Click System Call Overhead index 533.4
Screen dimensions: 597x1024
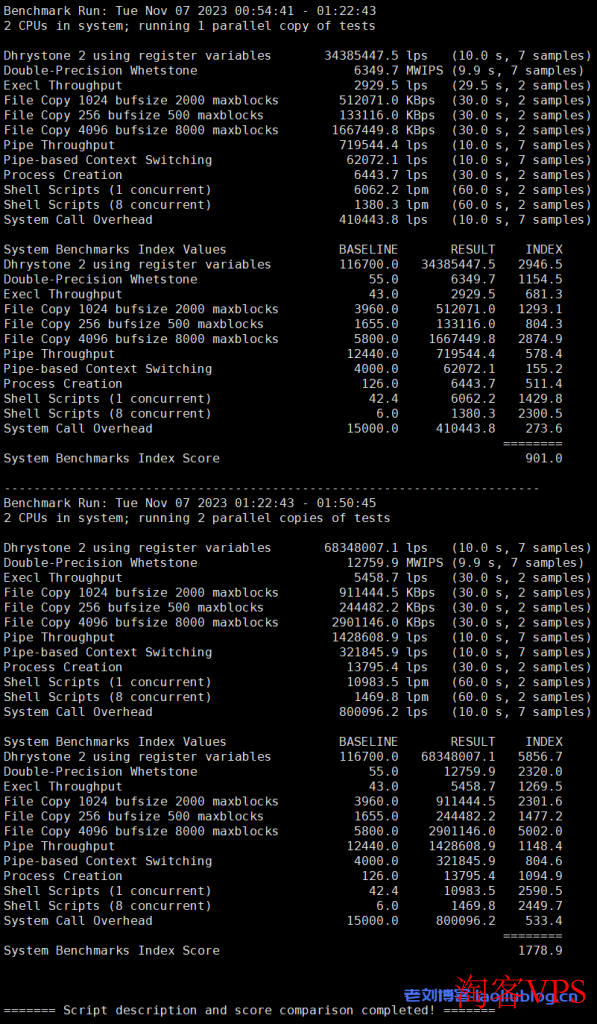pos(543,921)
